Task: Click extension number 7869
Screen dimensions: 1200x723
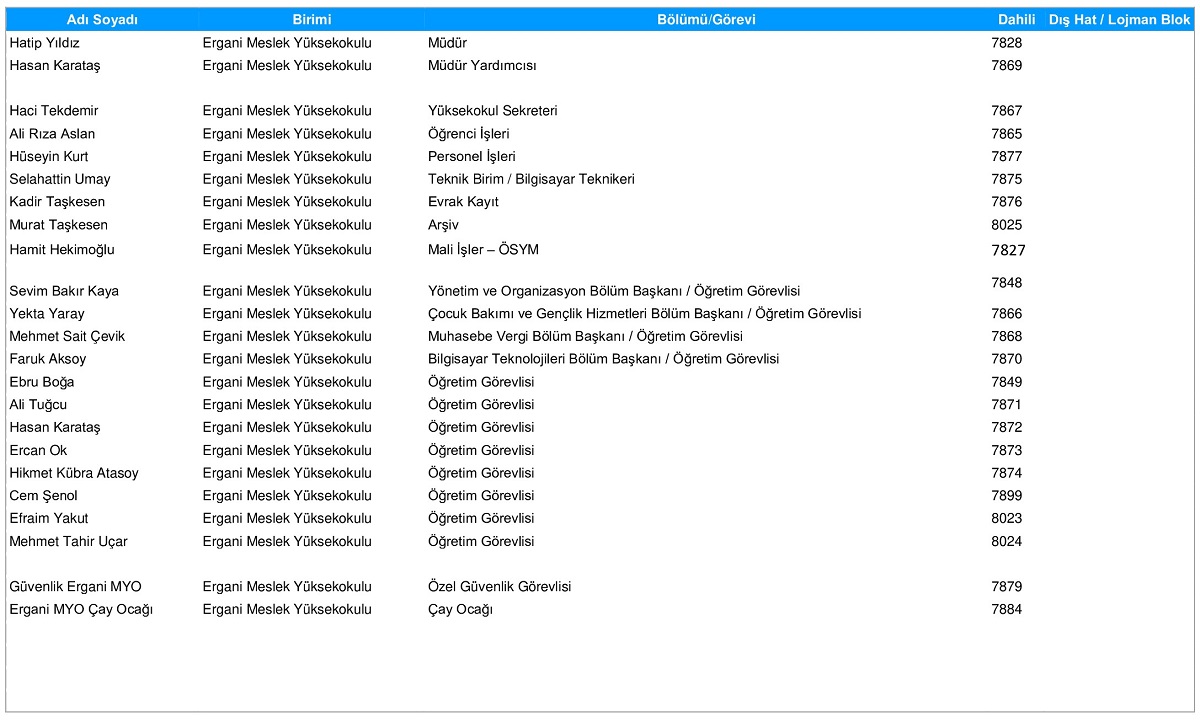Action: pos(1007,66)
